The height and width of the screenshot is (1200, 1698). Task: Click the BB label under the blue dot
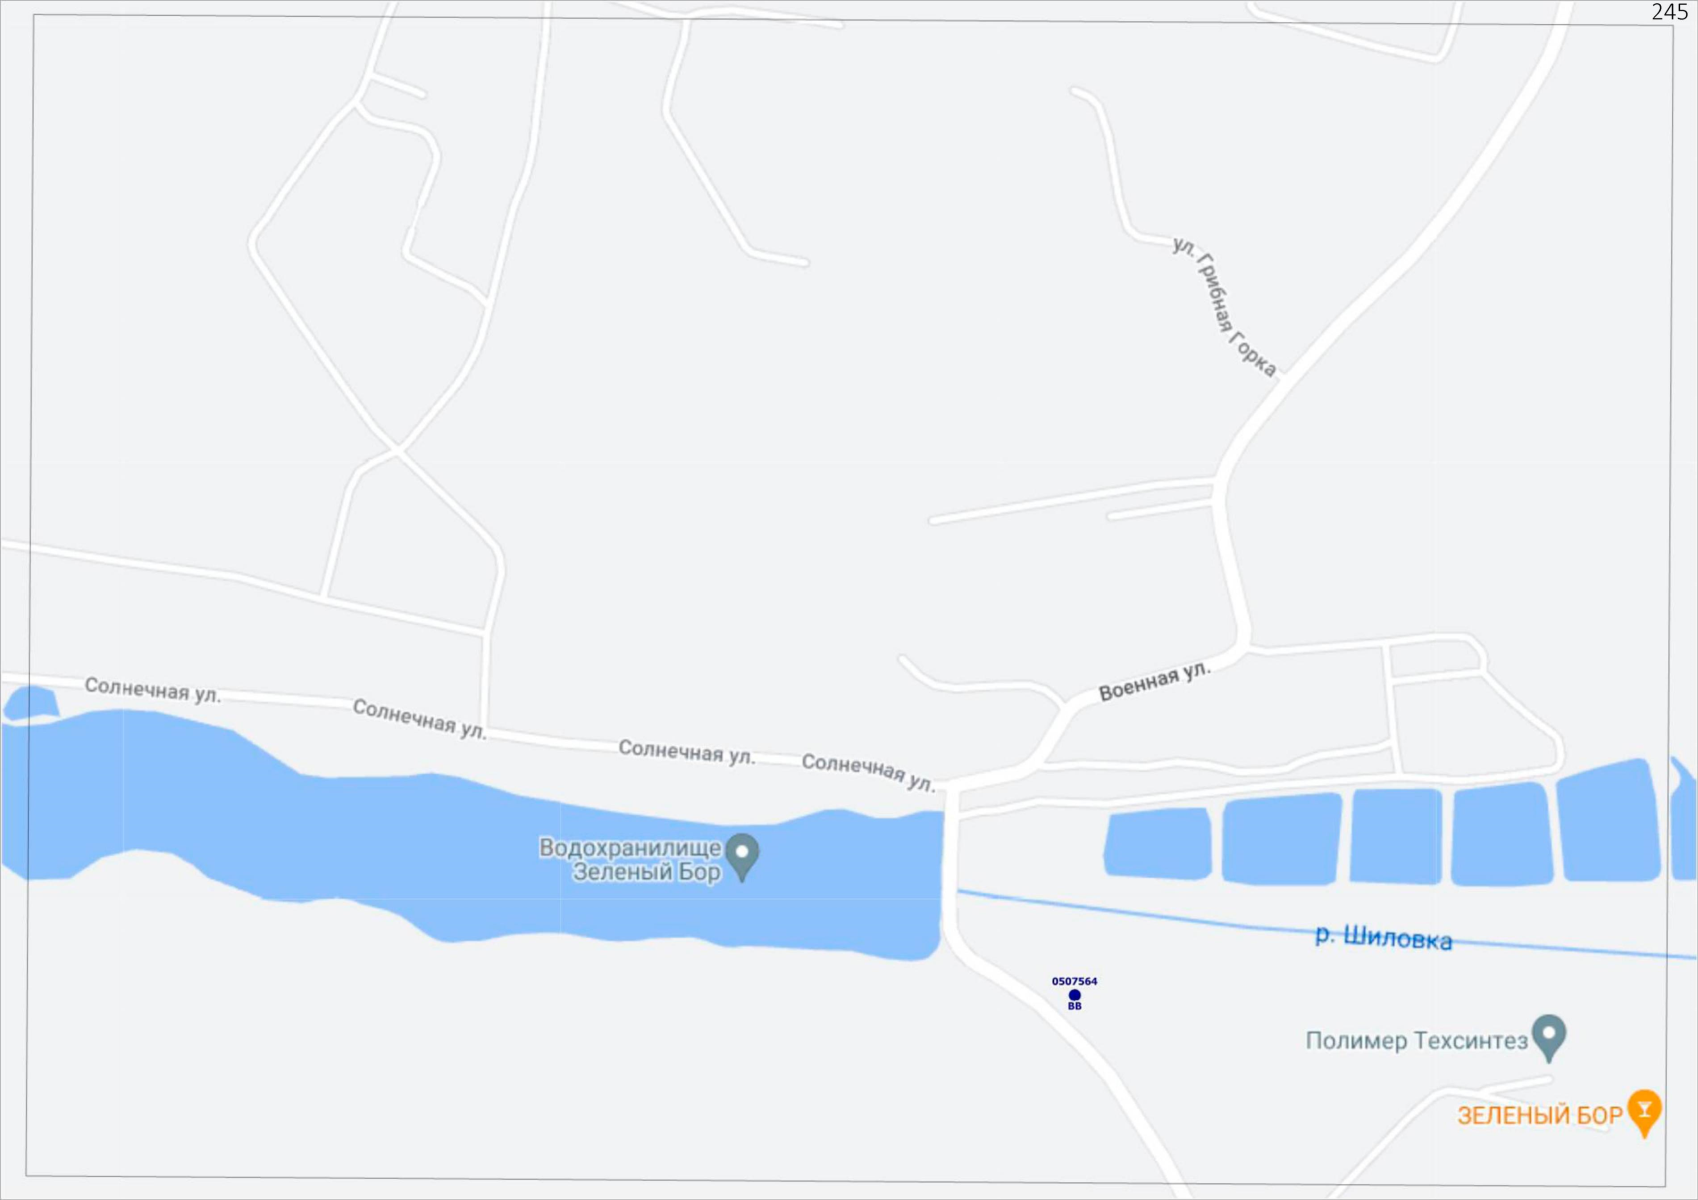coord(1074,1006)
